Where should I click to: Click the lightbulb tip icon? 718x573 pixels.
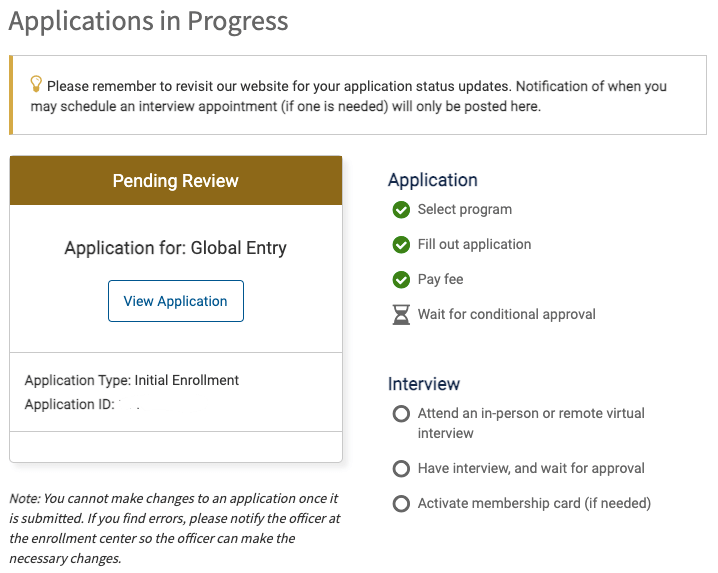(36, 84)
